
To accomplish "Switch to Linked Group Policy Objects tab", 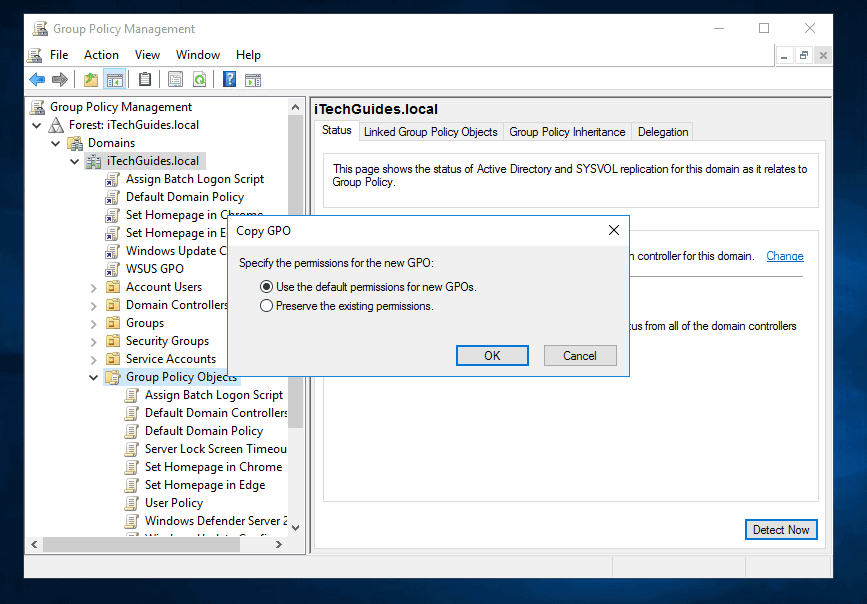I will pos(431,132).
